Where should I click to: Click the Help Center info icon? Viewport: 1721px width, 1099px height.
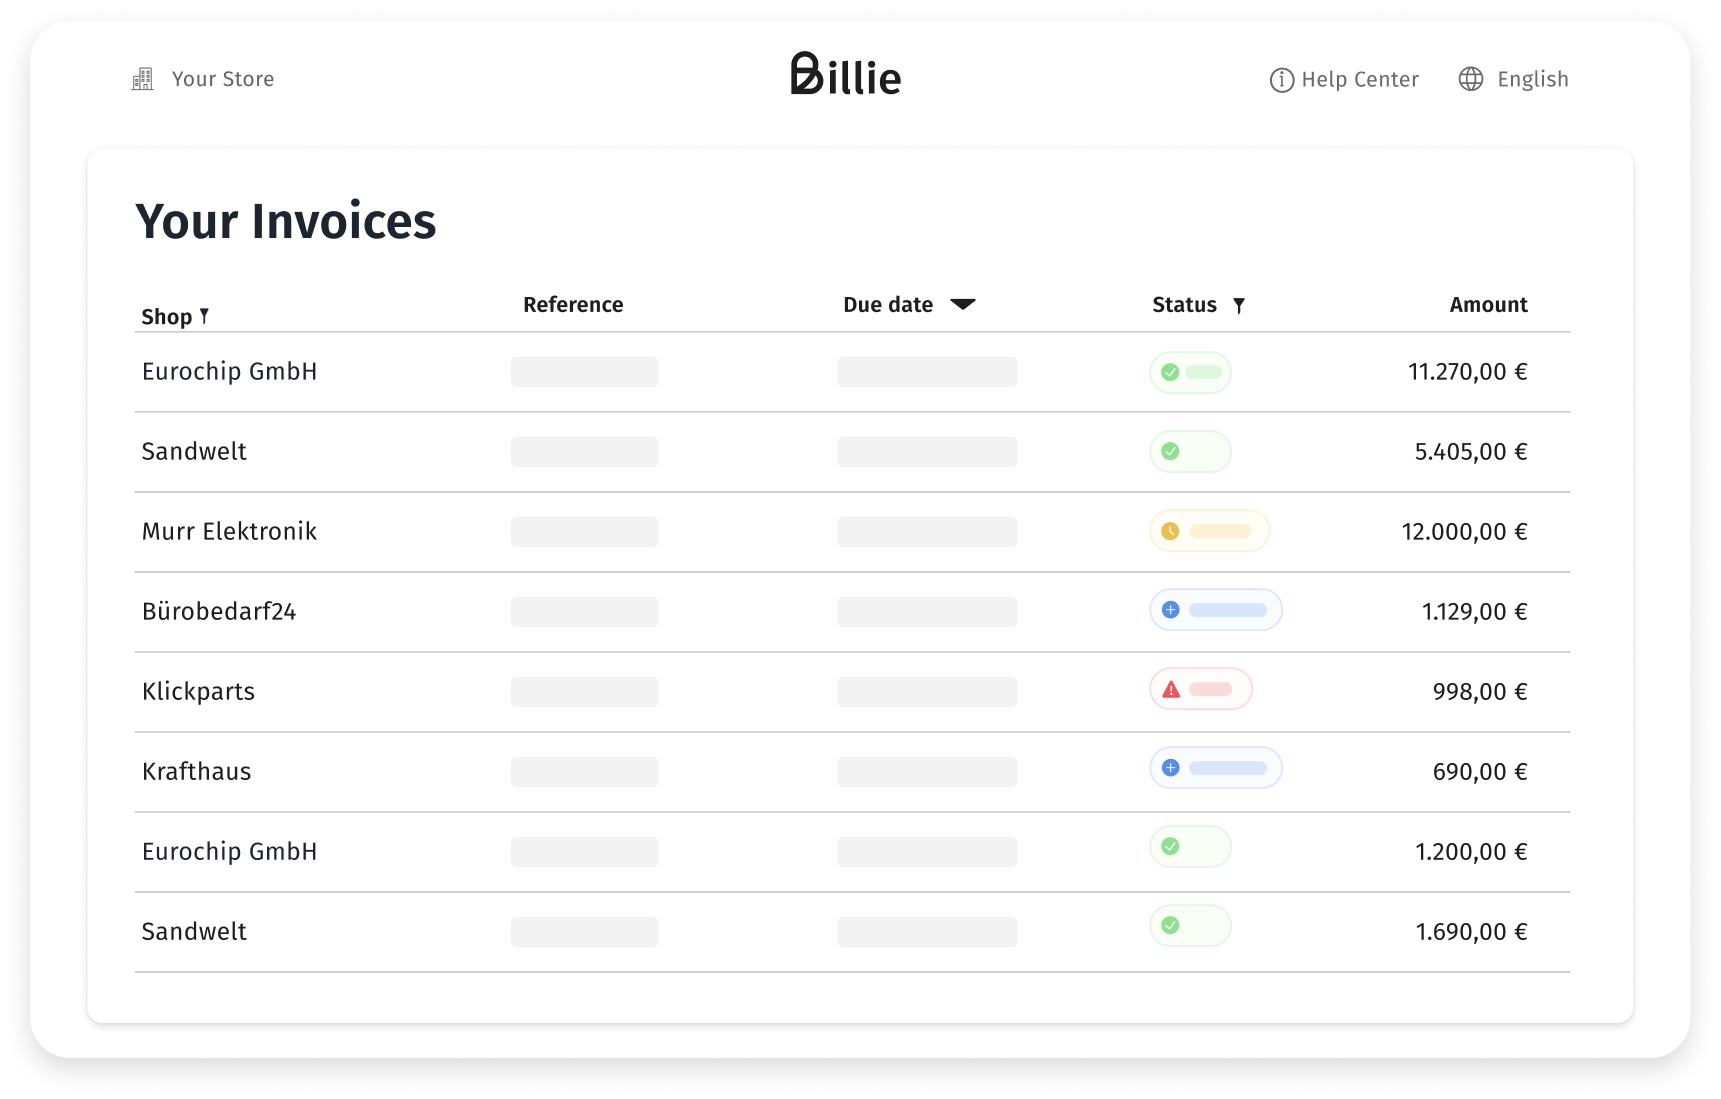click(1281, 80)
